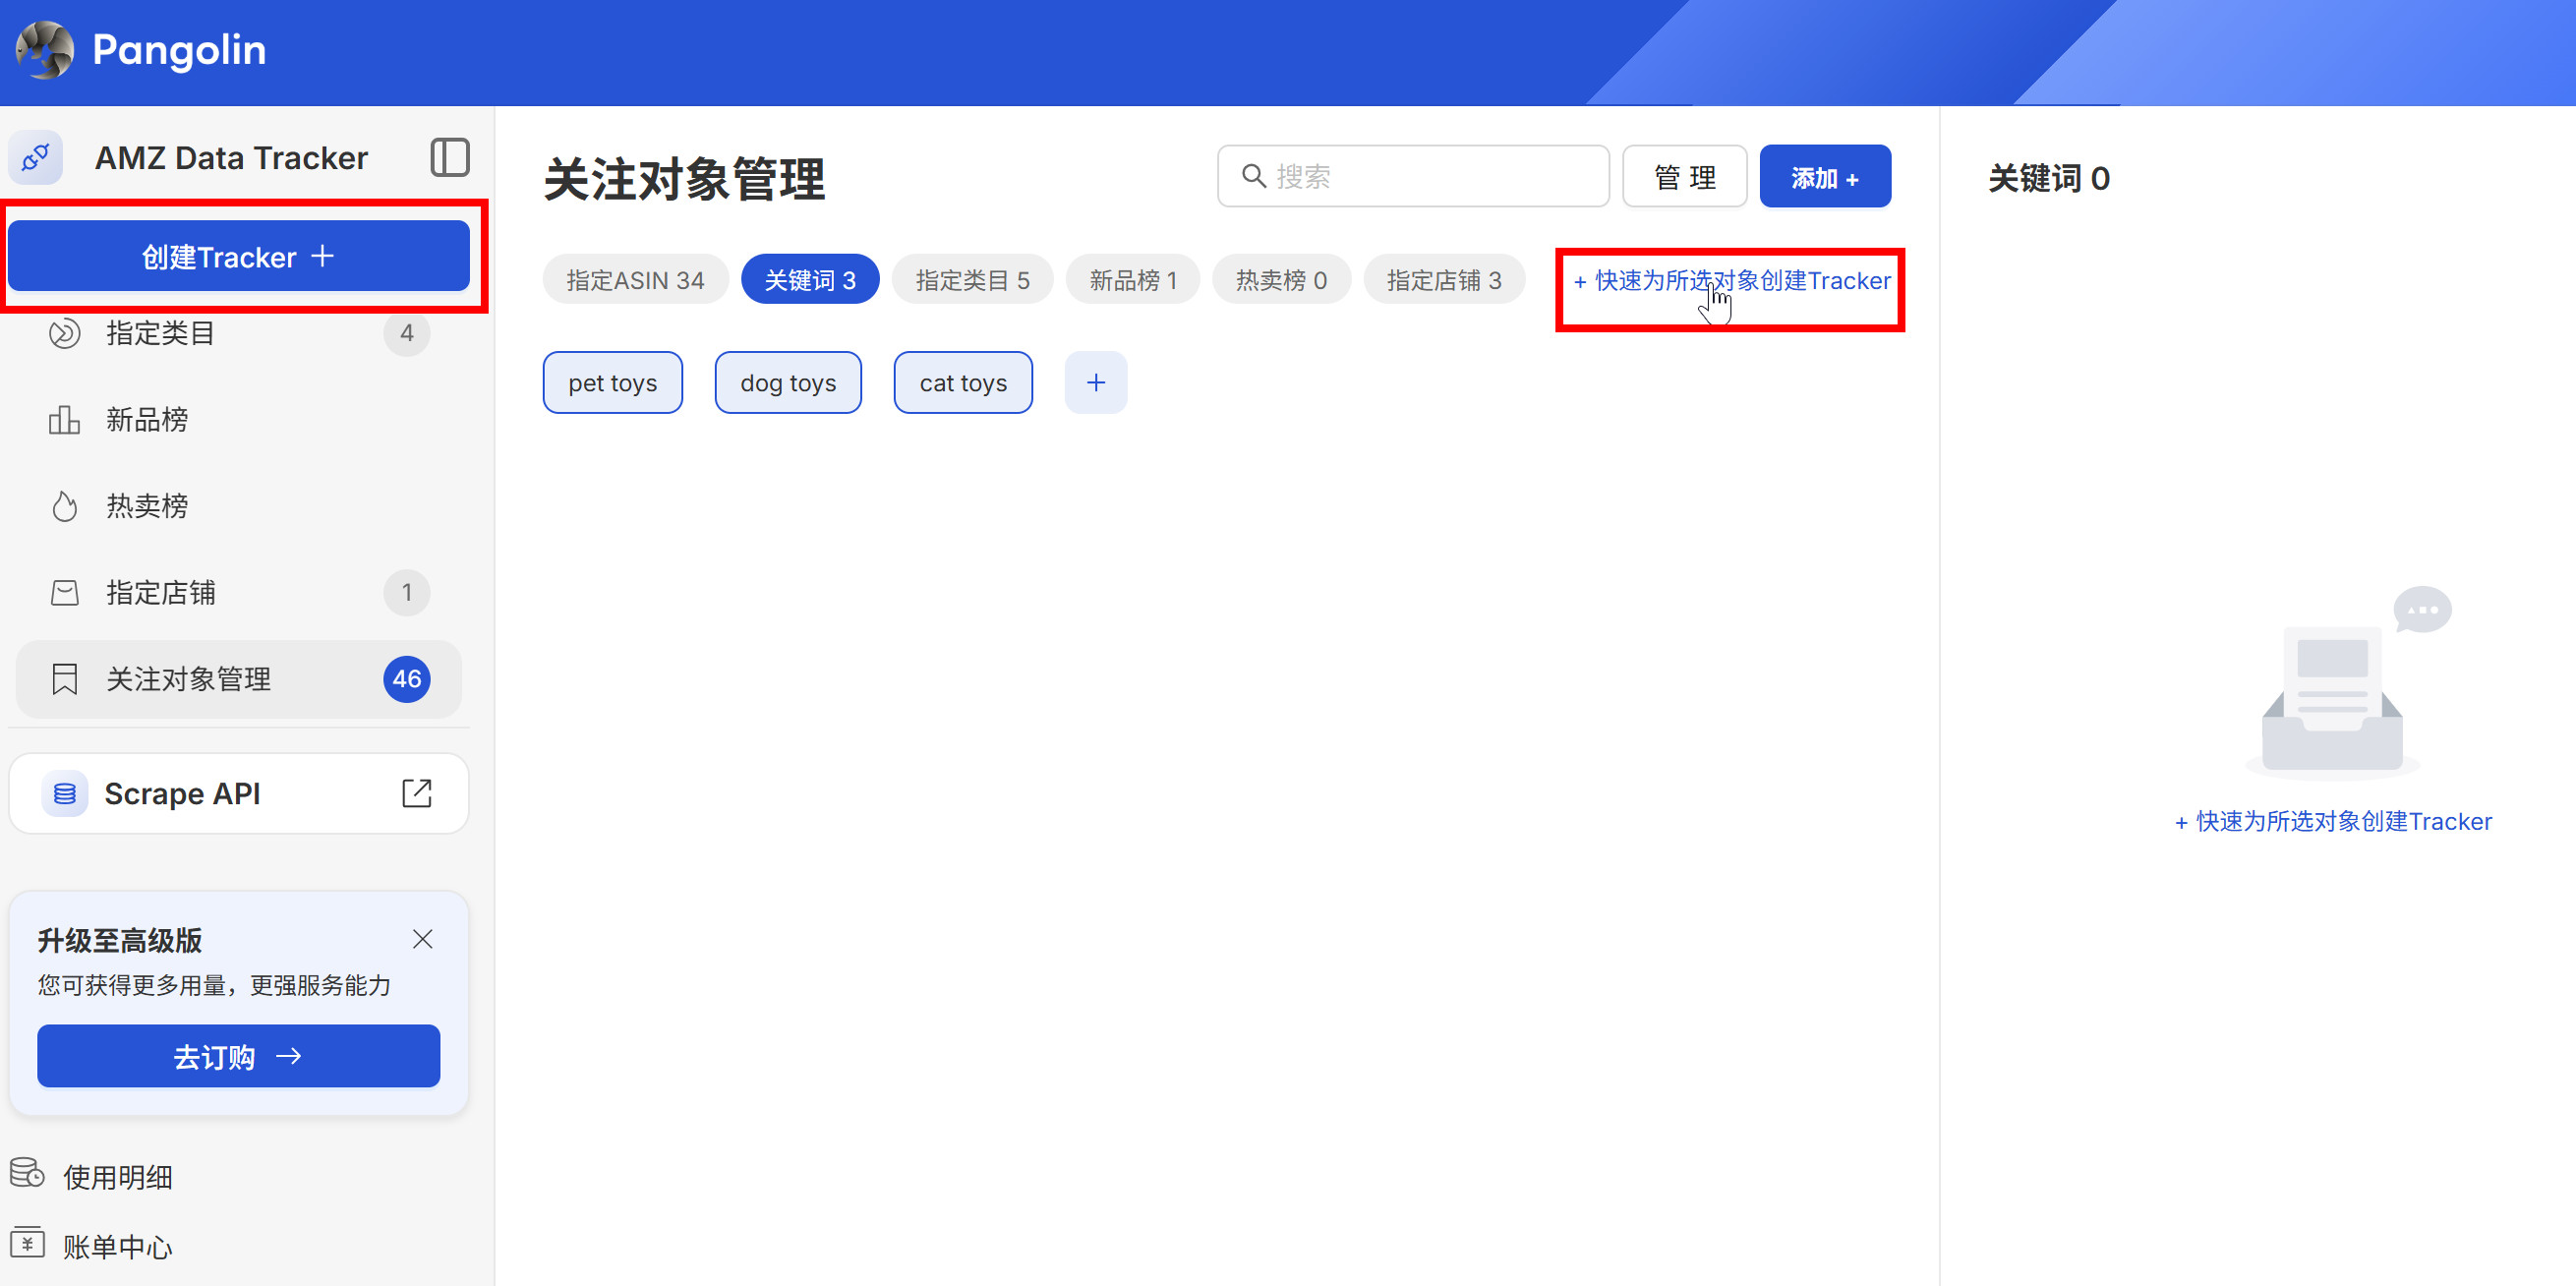Add a keyword with the plus chip
Screen dimensions: 2576x1286
pos(1095,383)
